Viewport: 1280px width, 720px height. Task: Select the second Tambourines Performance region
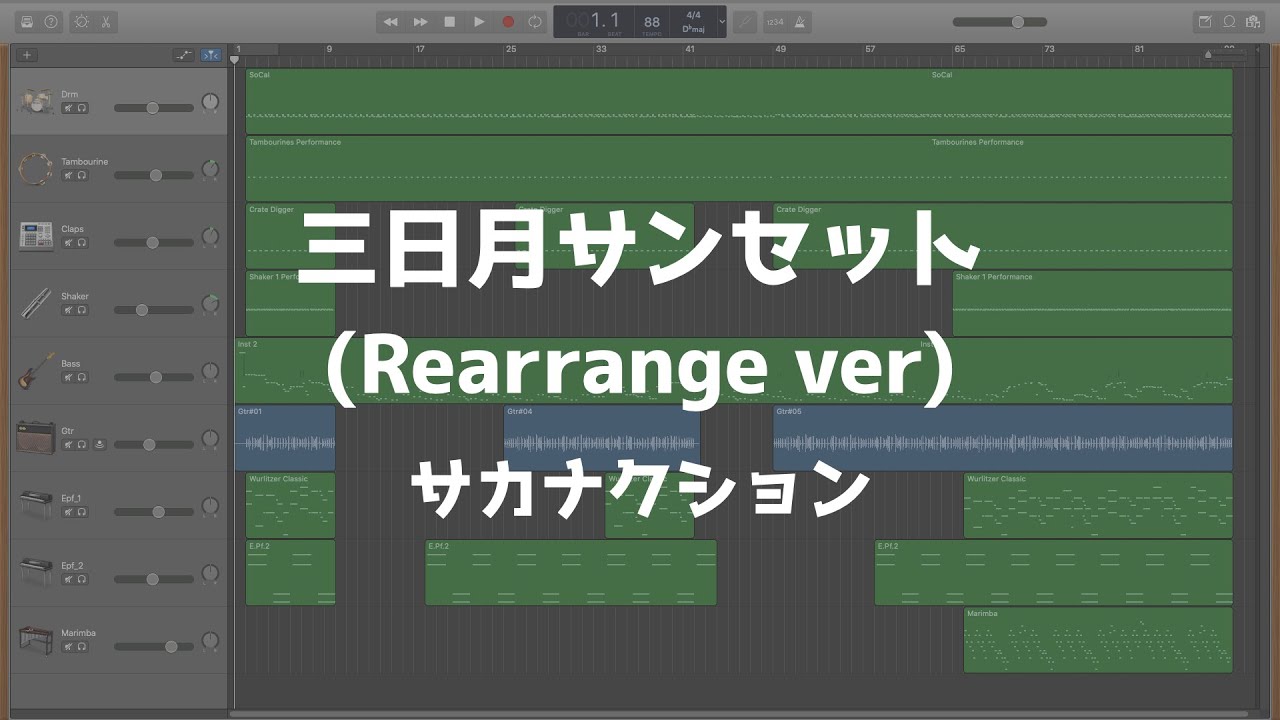pyautogui.click(x=1081, y=169)
